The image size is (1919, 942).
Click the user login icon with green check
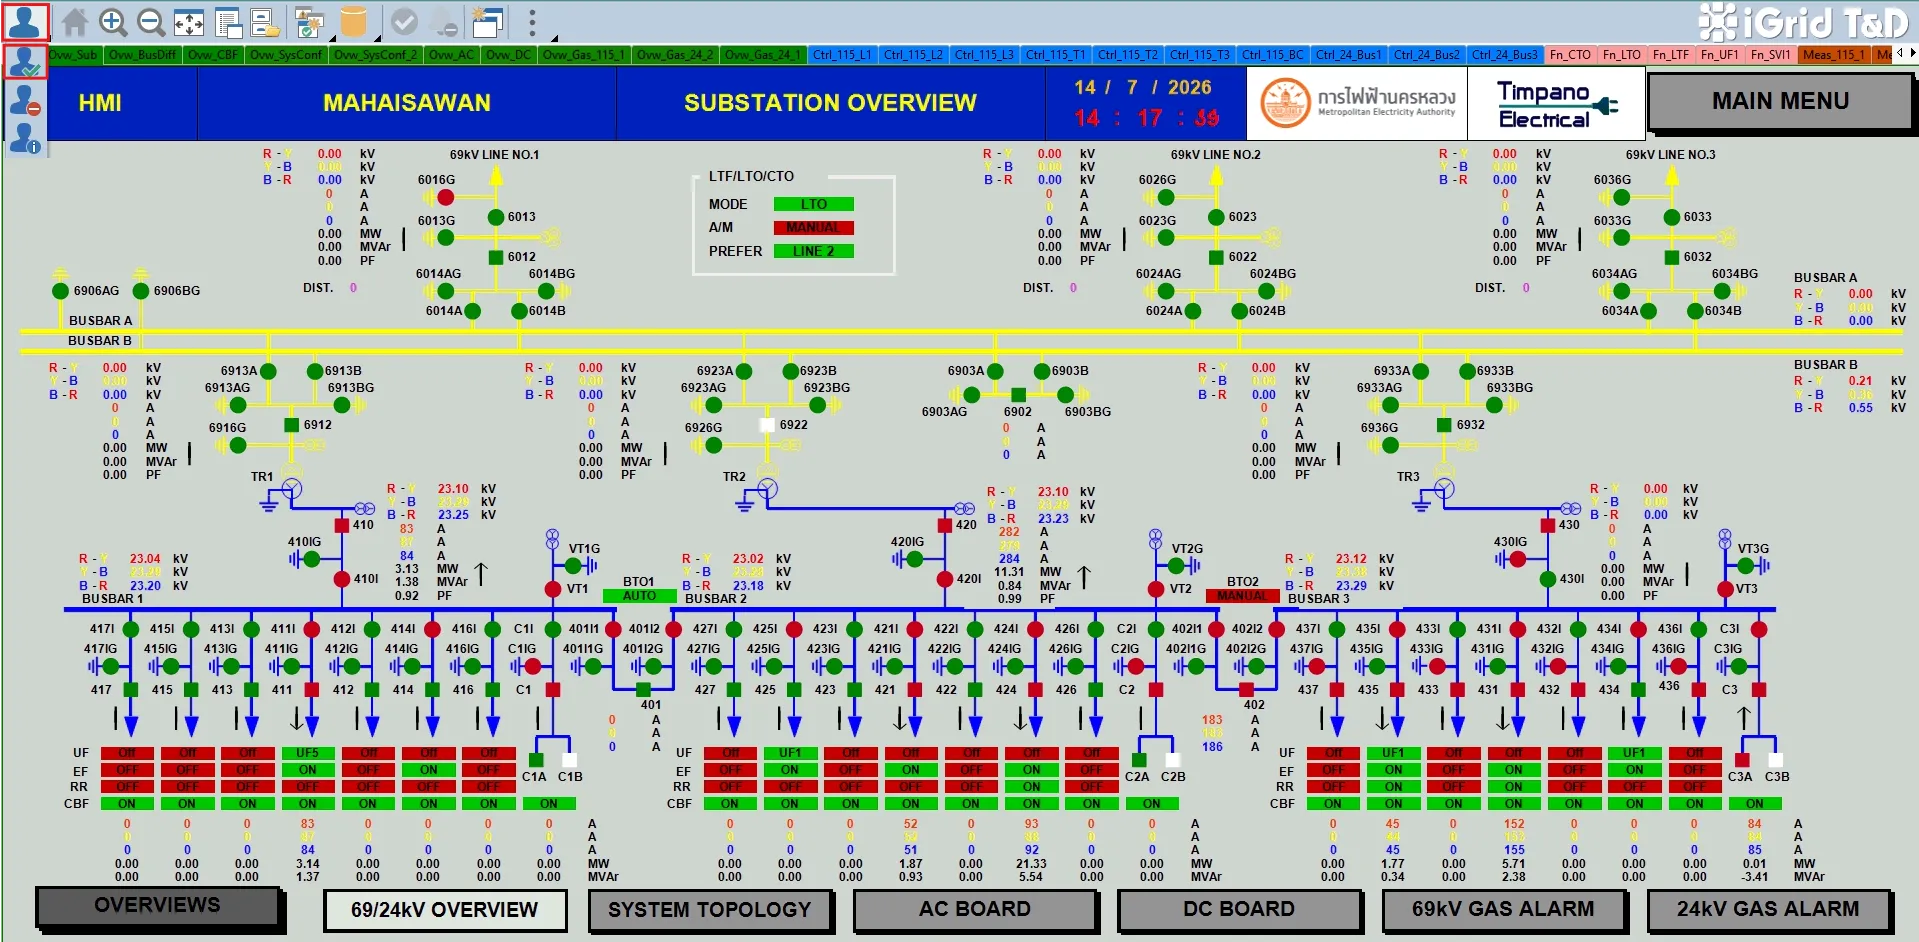pos(25,62)
